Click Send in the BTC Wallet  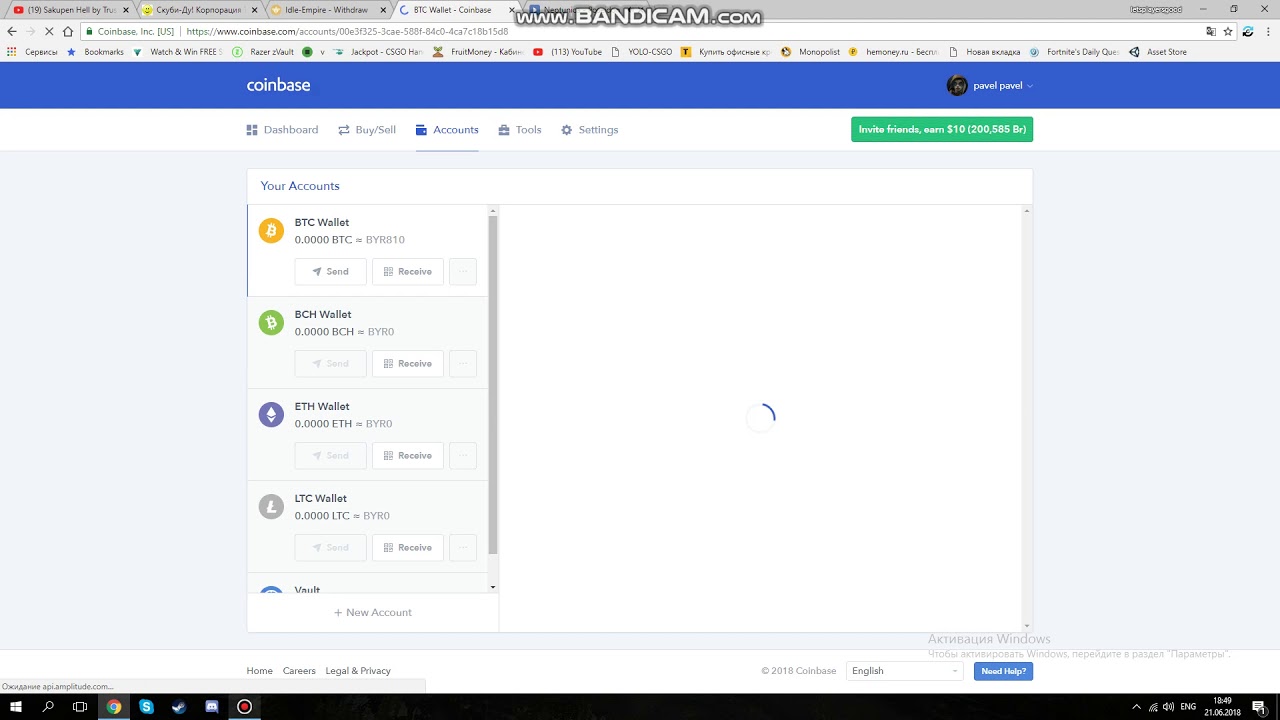[330, 272]
